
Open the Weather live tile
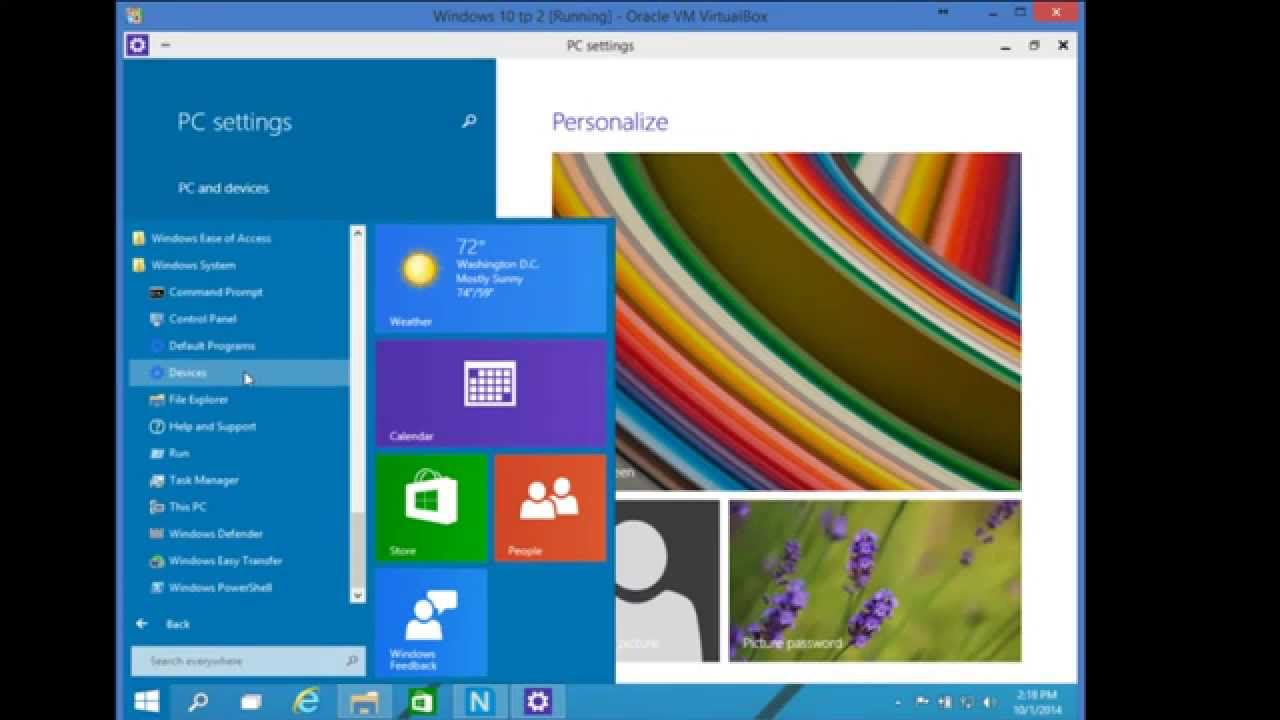[x=491, y=278]
